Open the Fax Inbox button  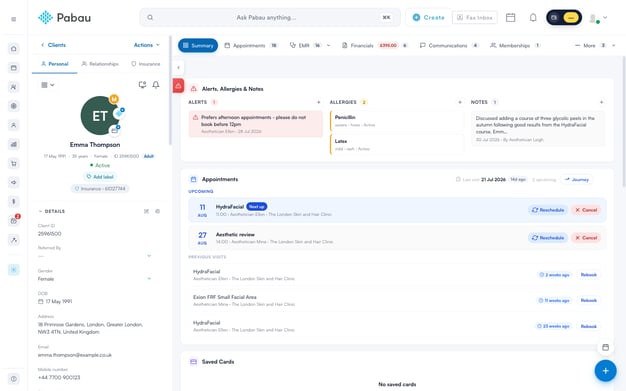pos(475,18)
